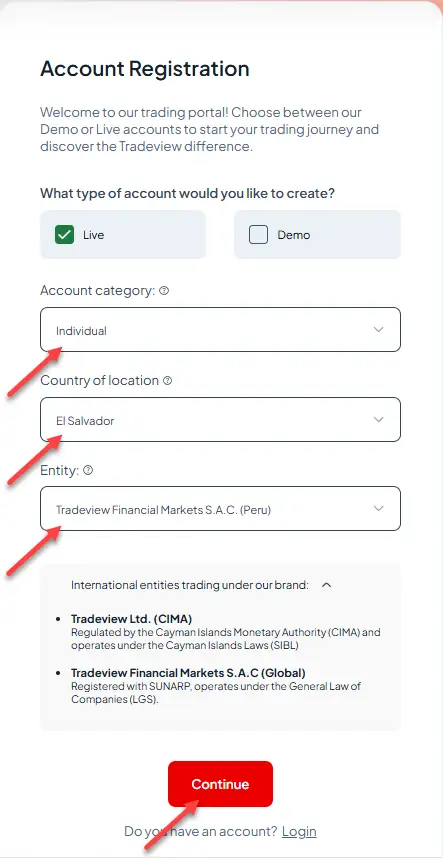The image size is (443, 858).
Task: Open the Country of location dropdown showing El Salvador
Action: click(220, 419)
